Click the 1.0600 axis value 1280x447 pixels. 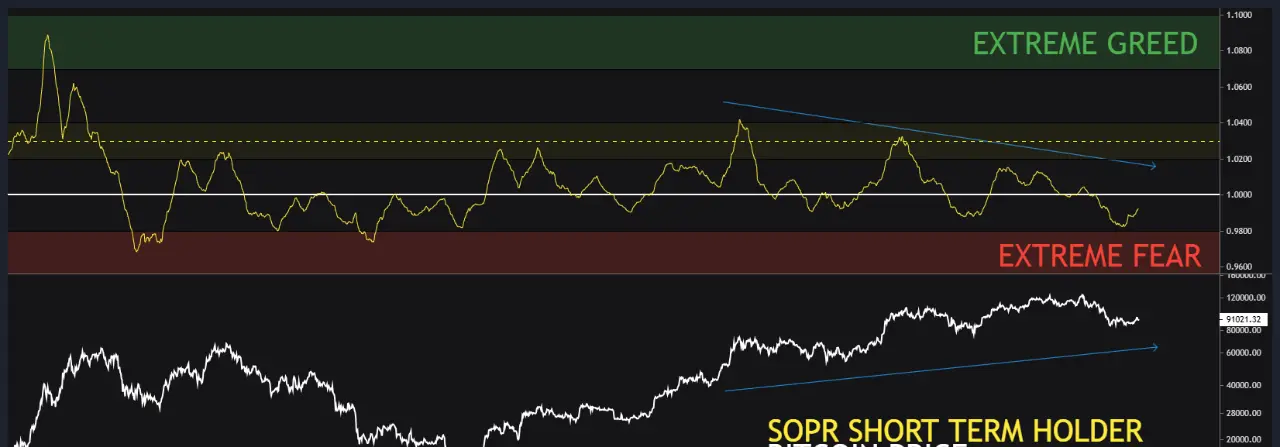click(x=1240, y=87)
